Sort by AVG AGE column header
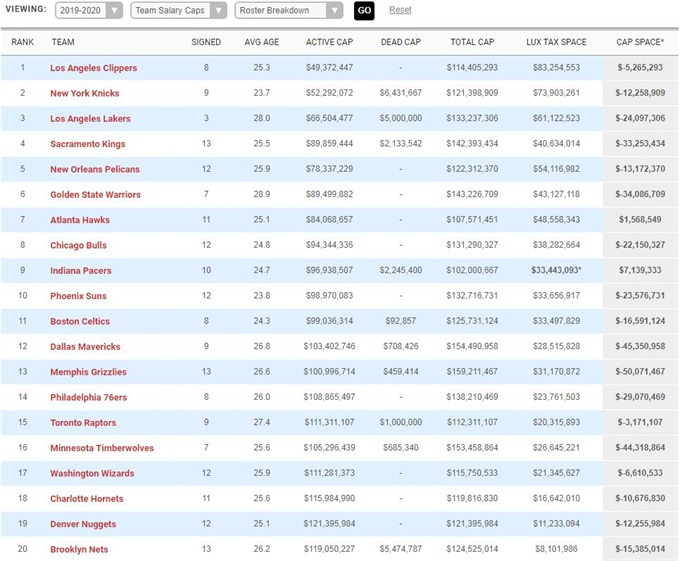 262,42
